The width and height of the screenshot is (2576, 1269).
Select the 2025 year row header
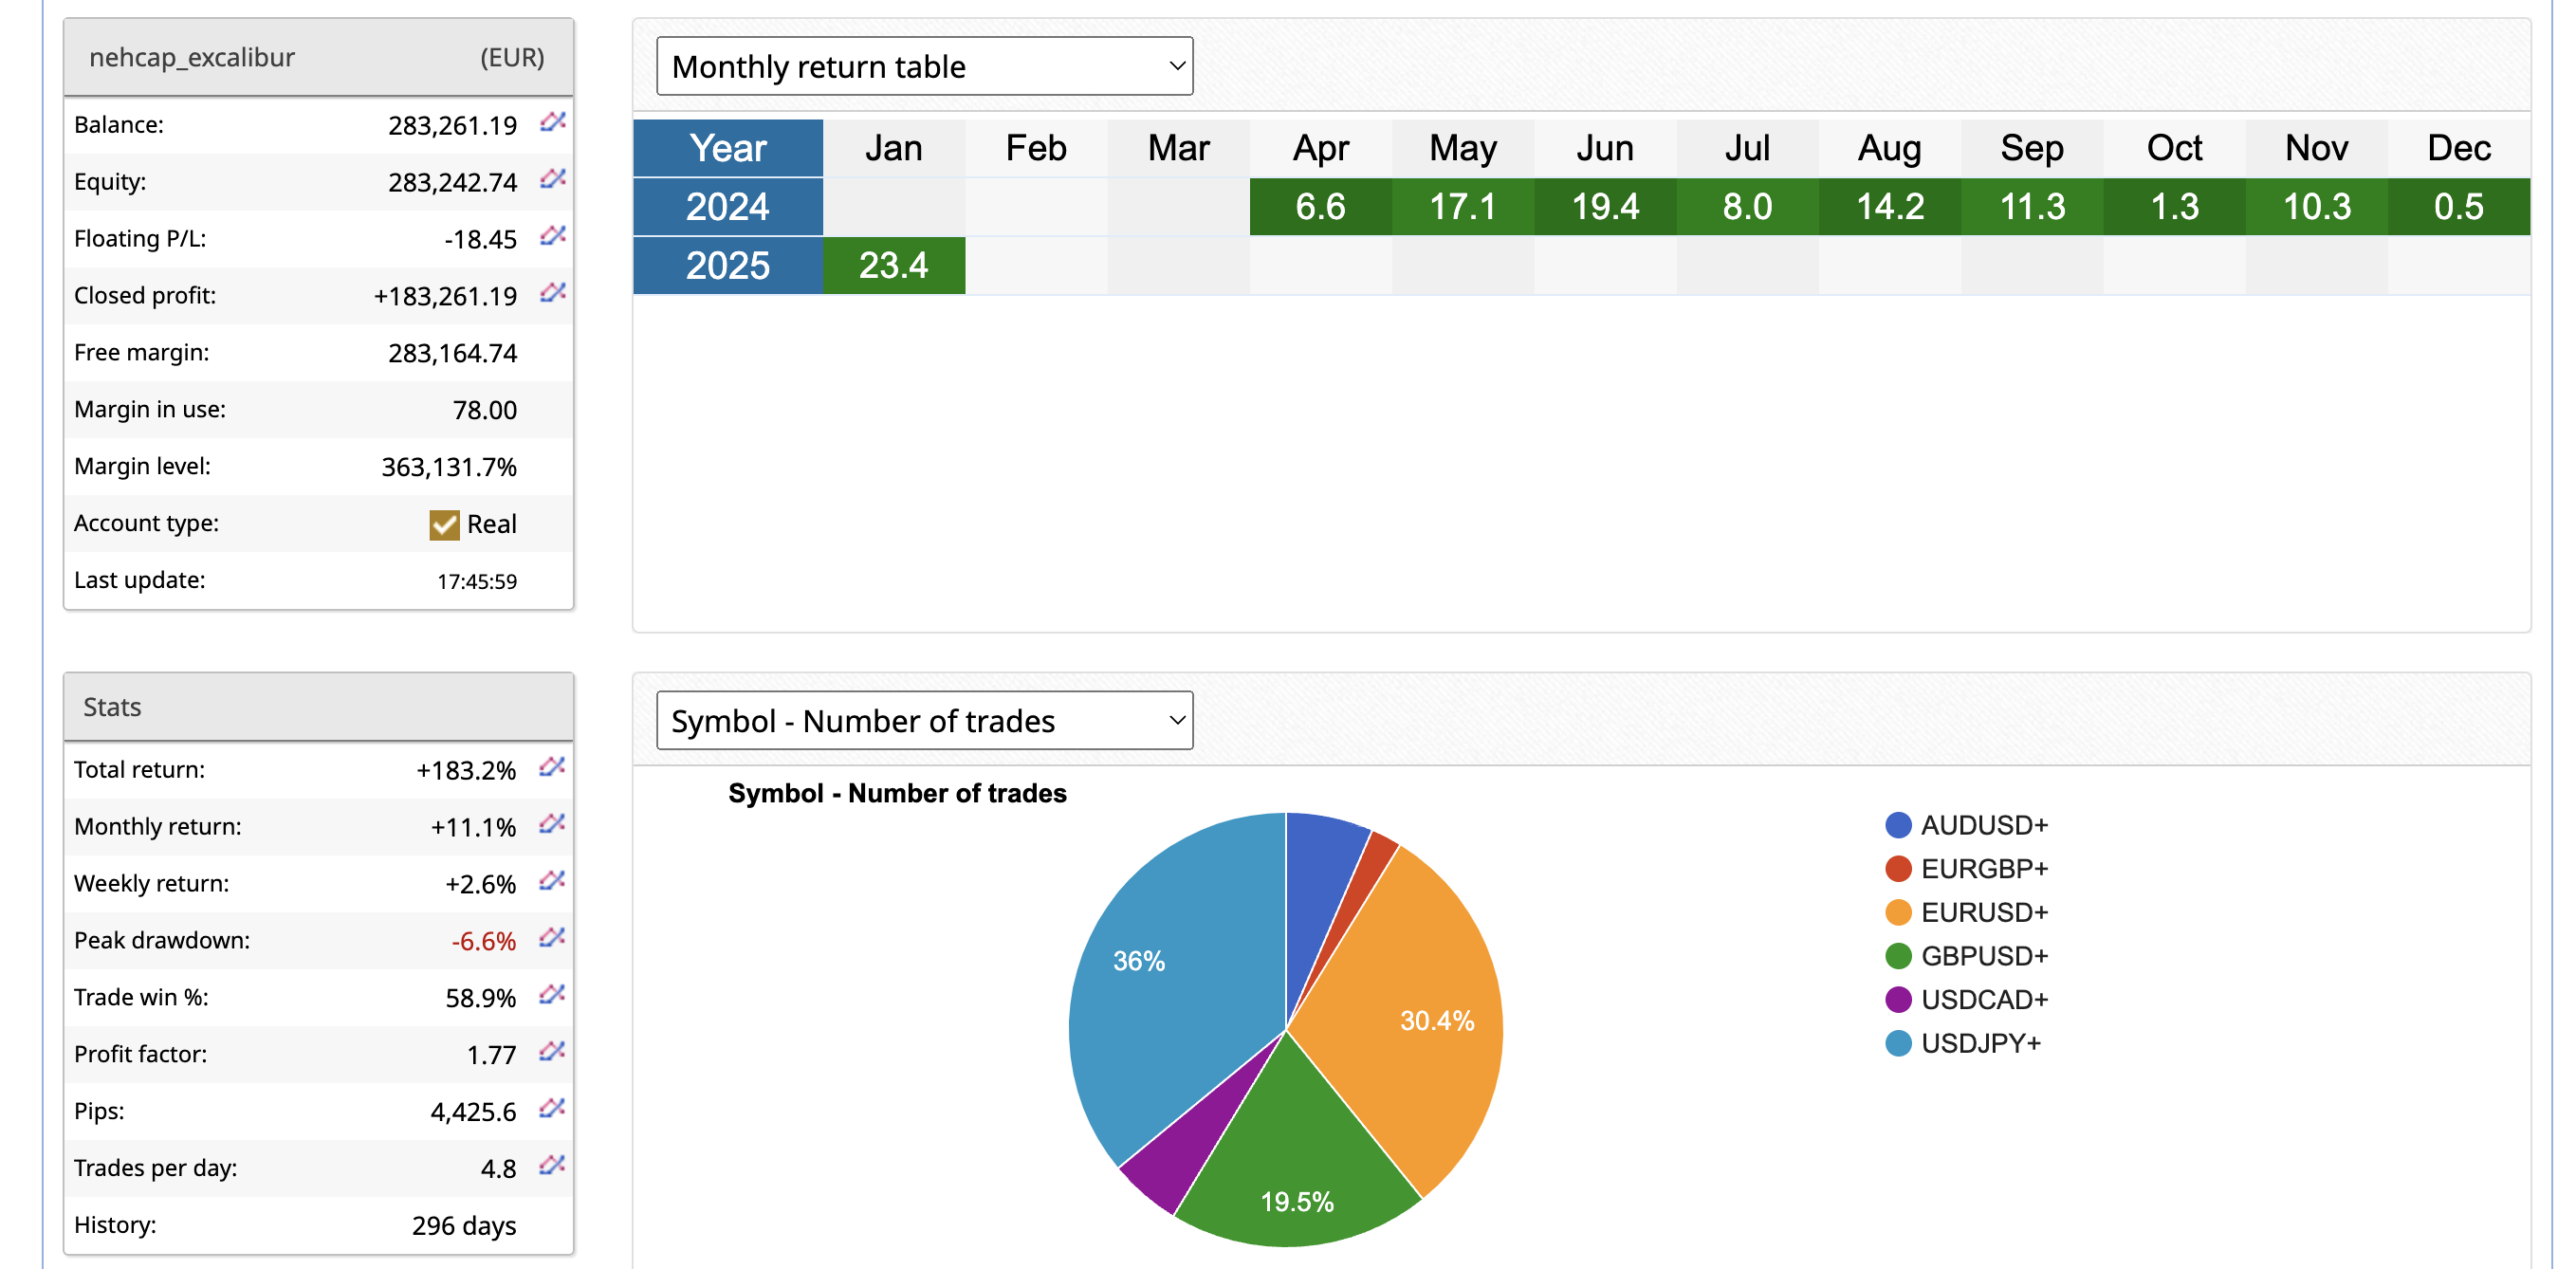point(727,265)
